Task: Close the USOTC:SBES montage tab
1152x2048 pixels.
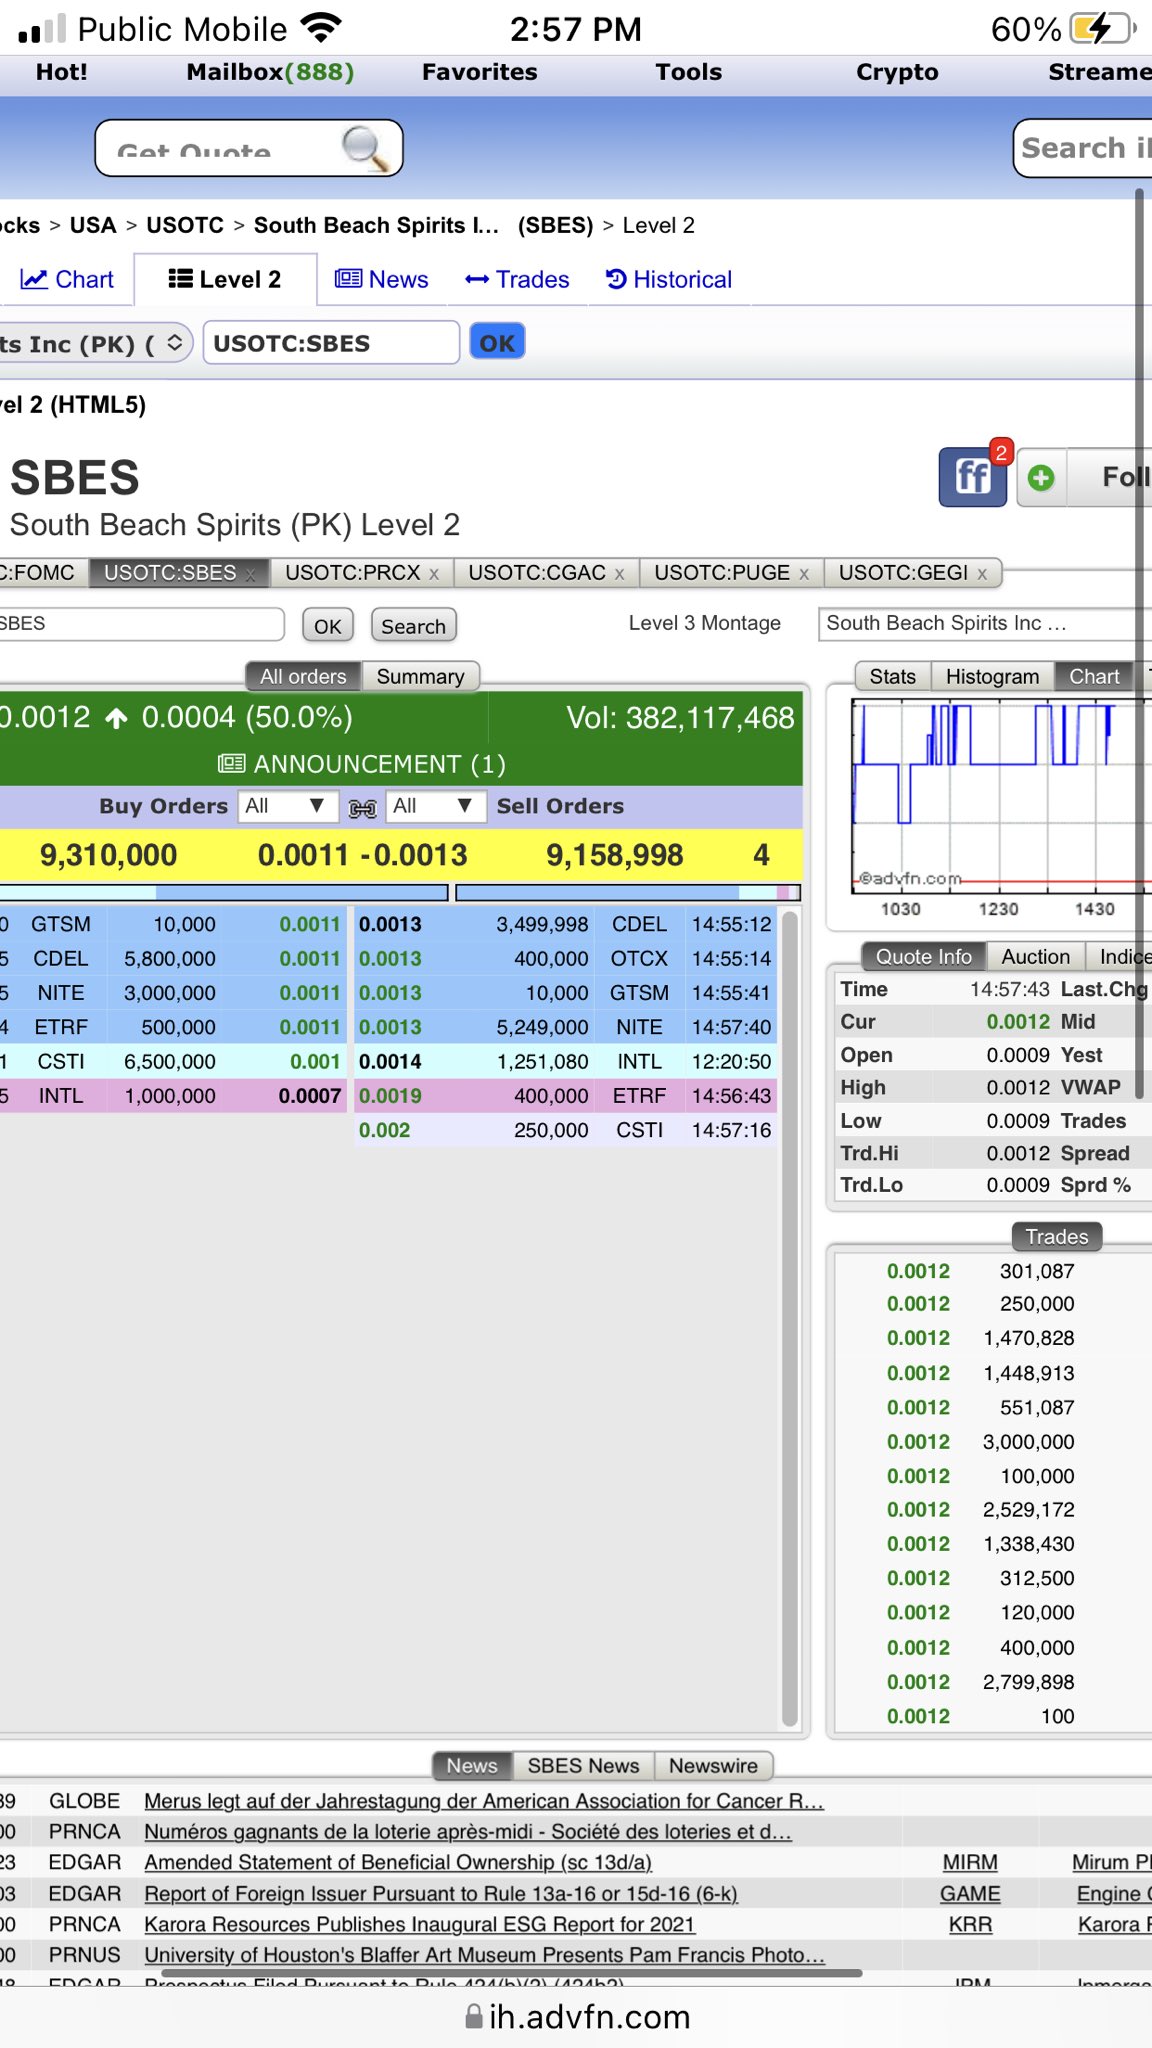Action: [x=250, y=574]
